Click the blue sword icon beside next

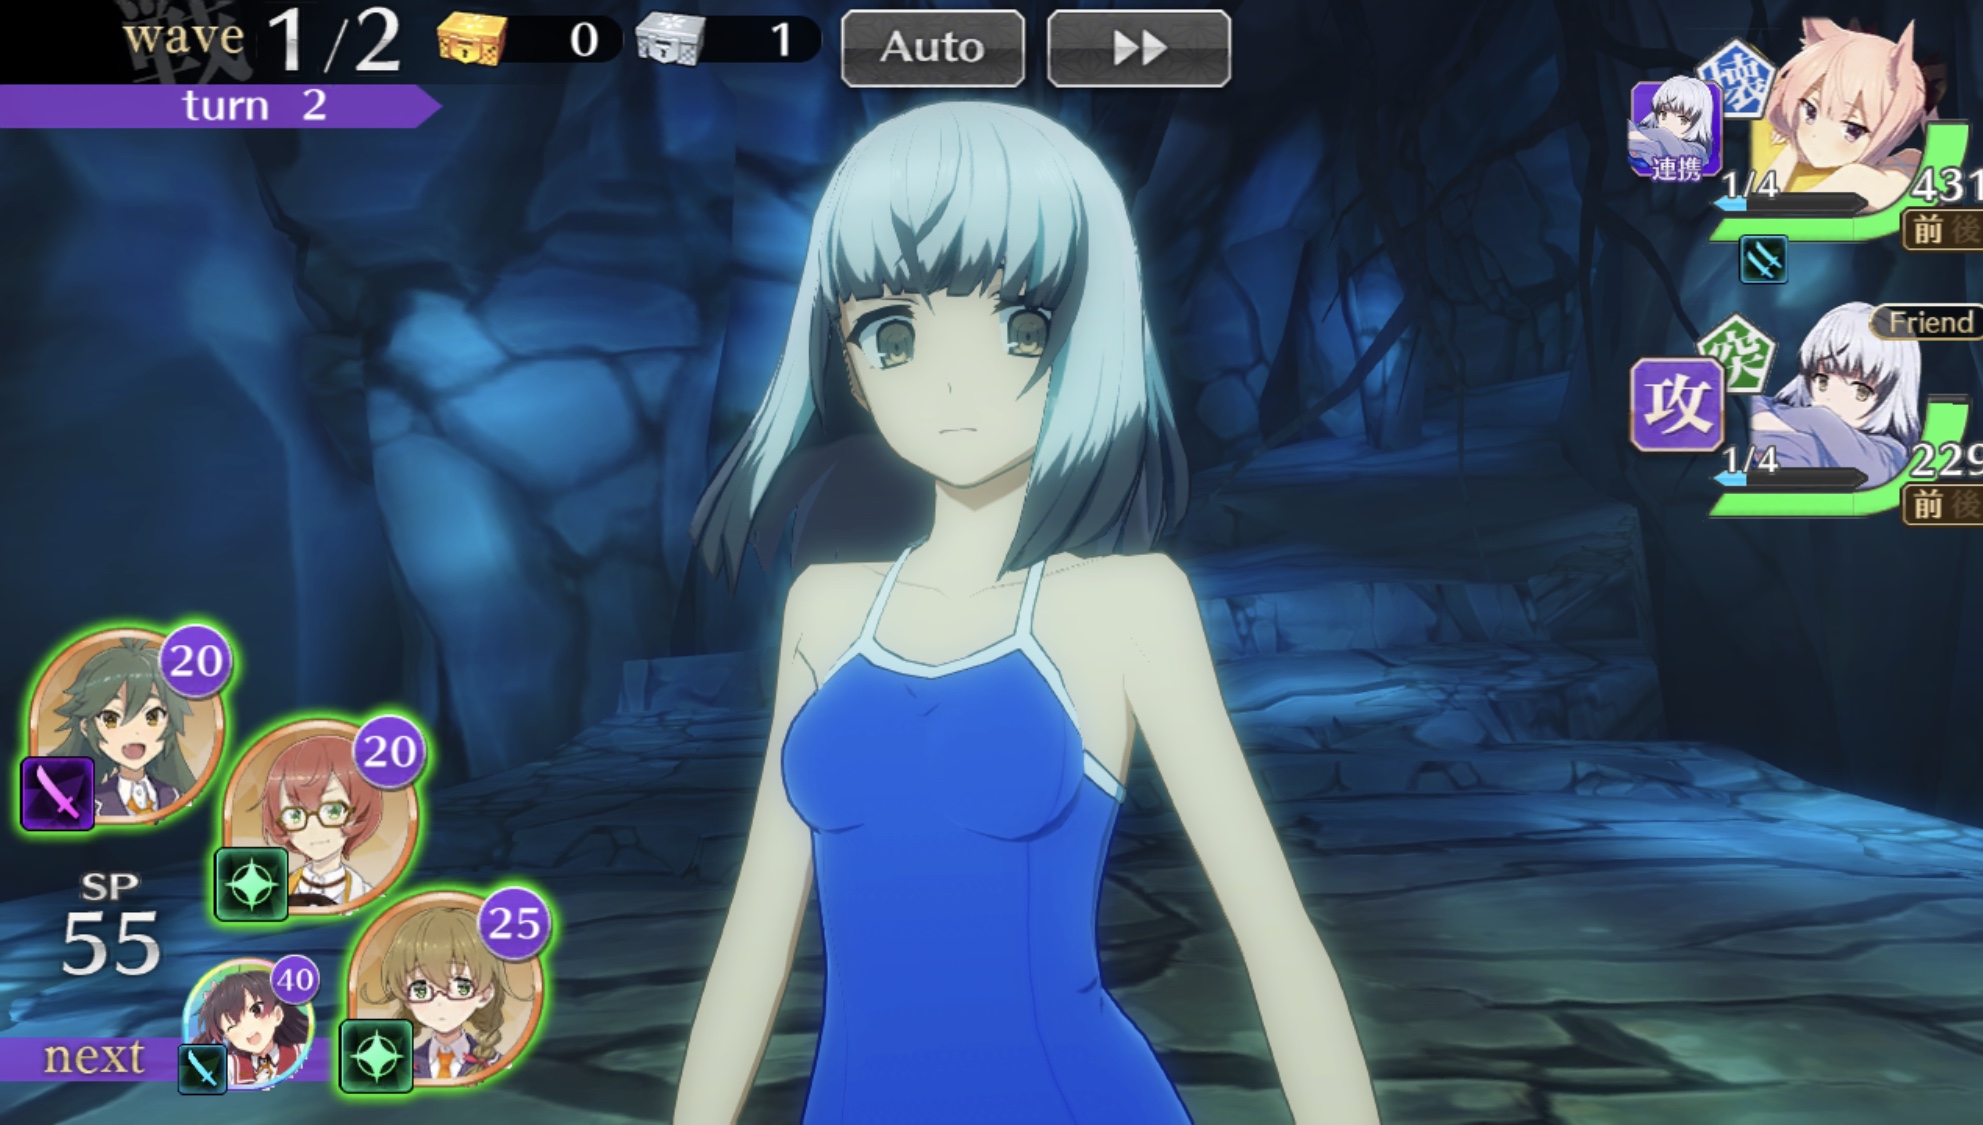pos(201,1070)
